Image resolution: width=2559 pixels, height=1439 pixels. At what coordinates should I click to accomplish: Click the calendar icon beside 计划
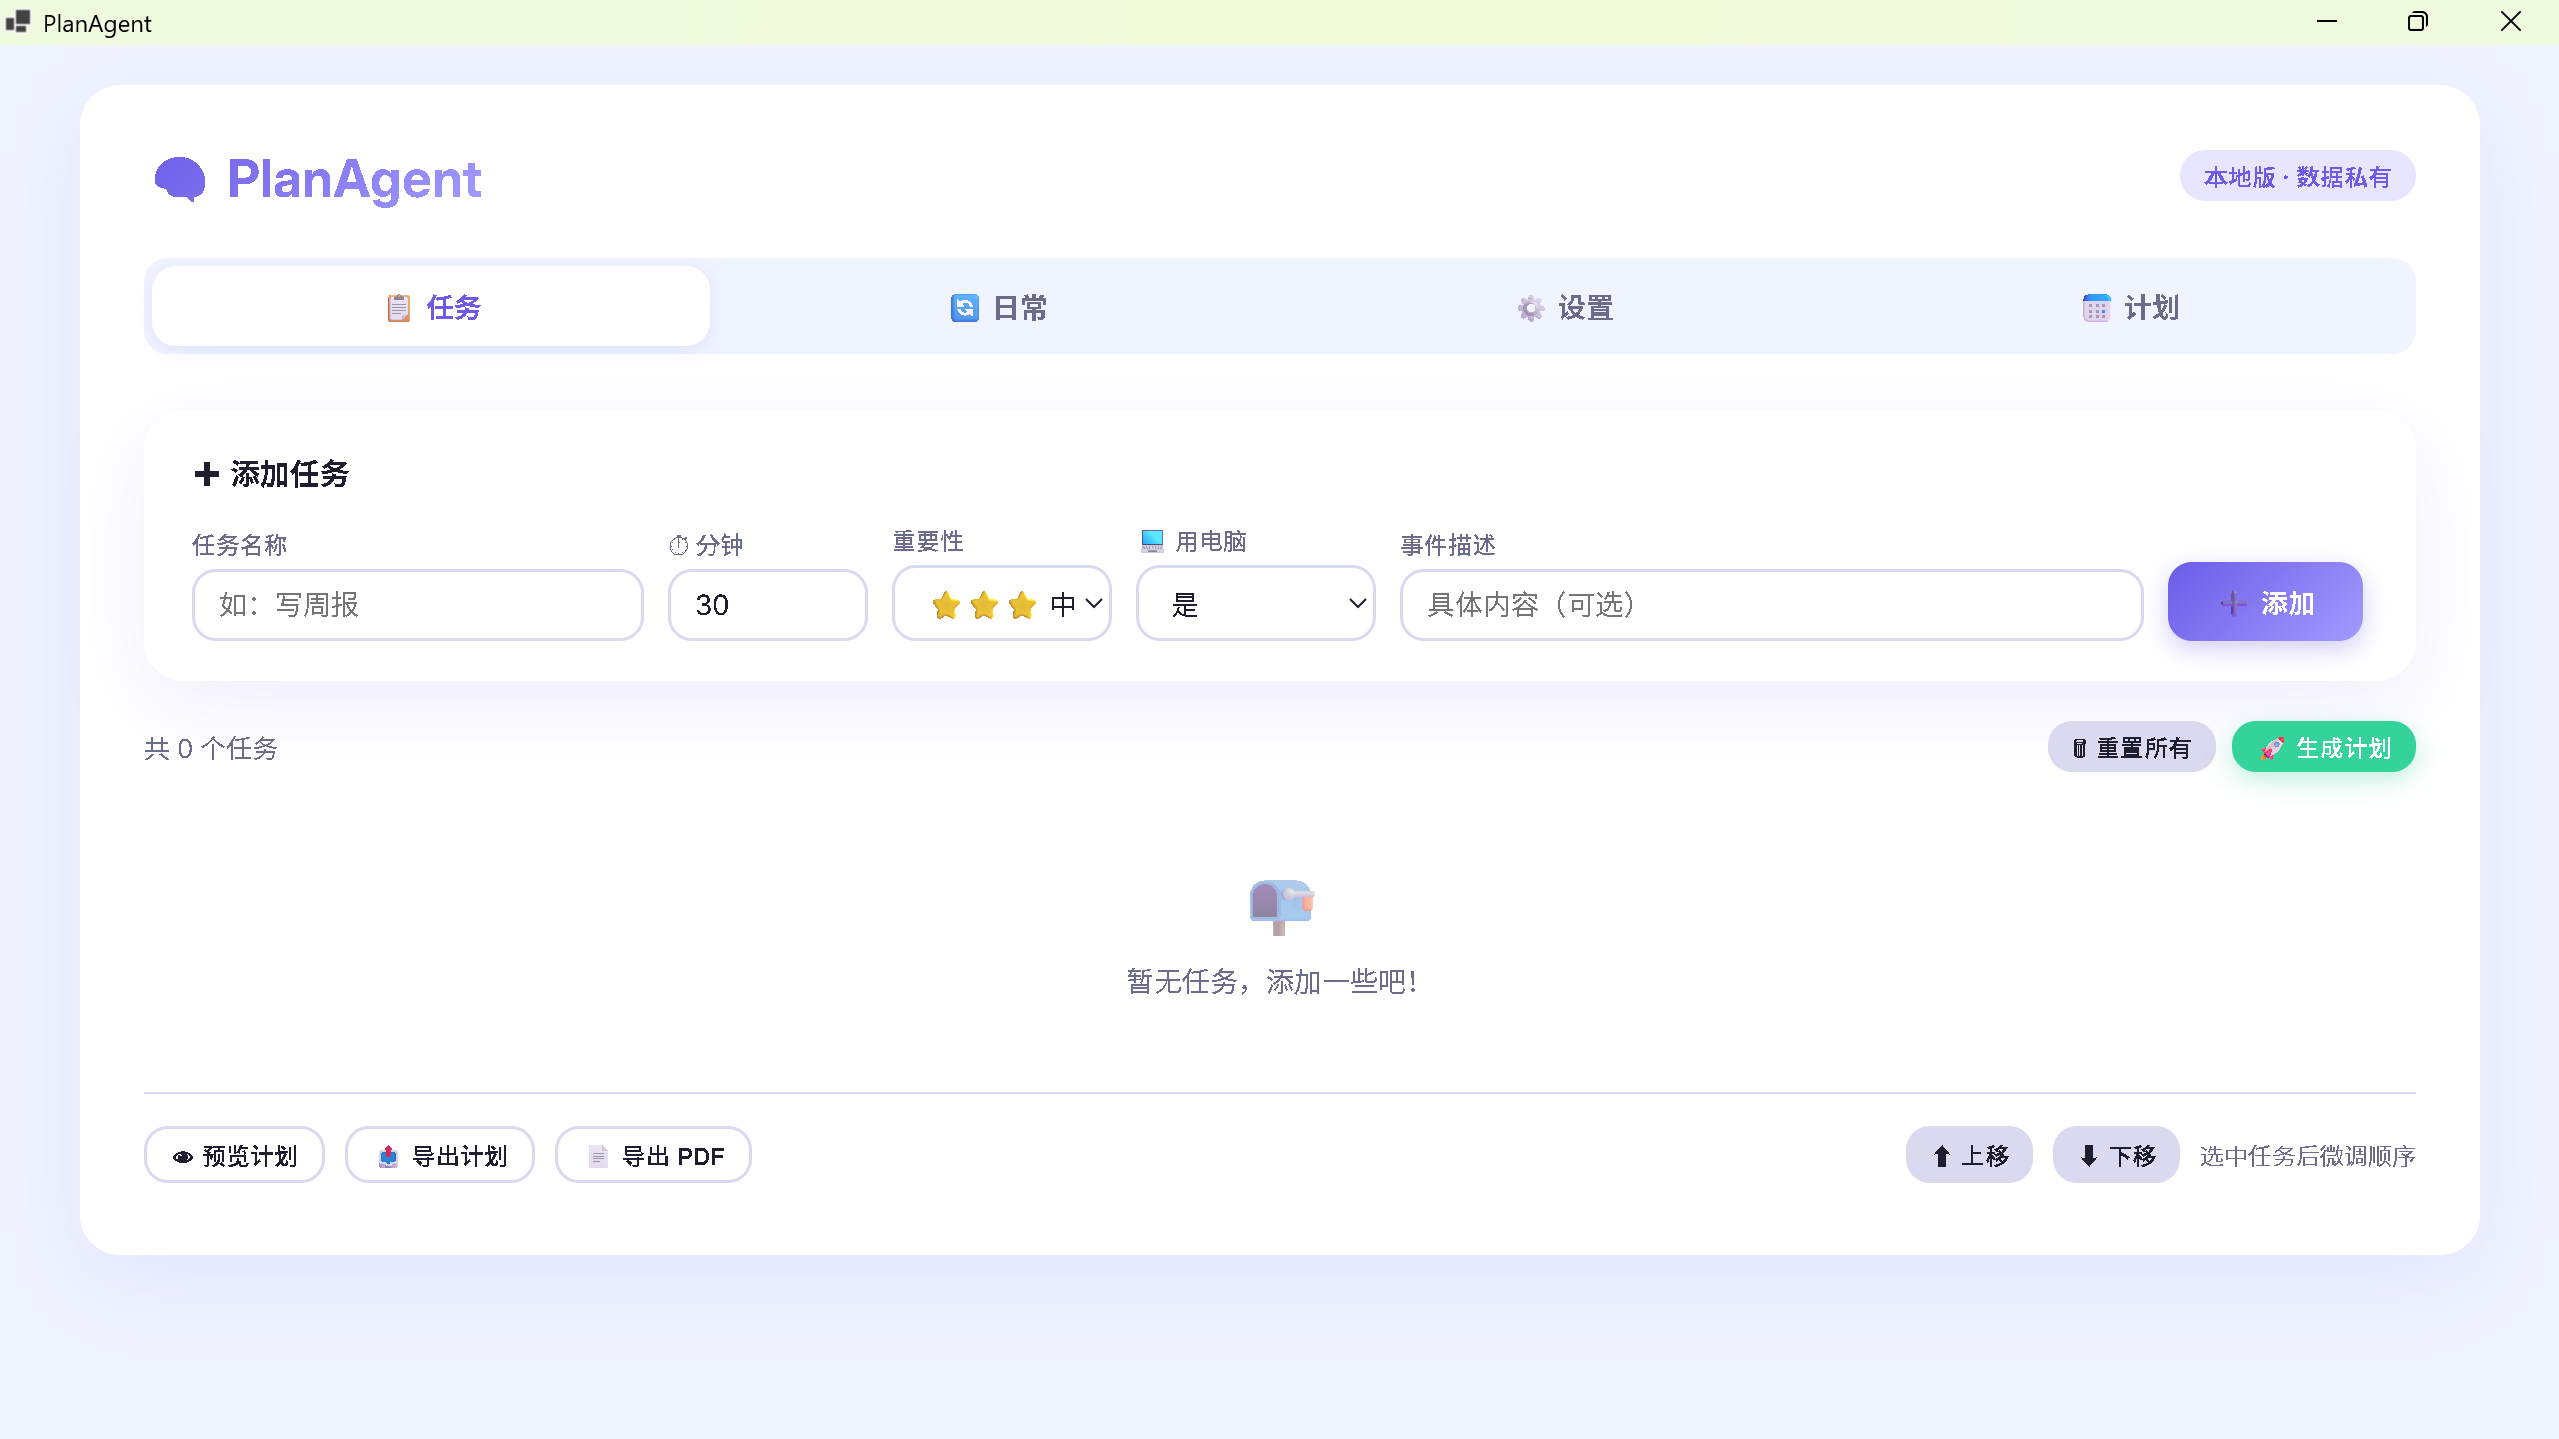pos(2096,308)
